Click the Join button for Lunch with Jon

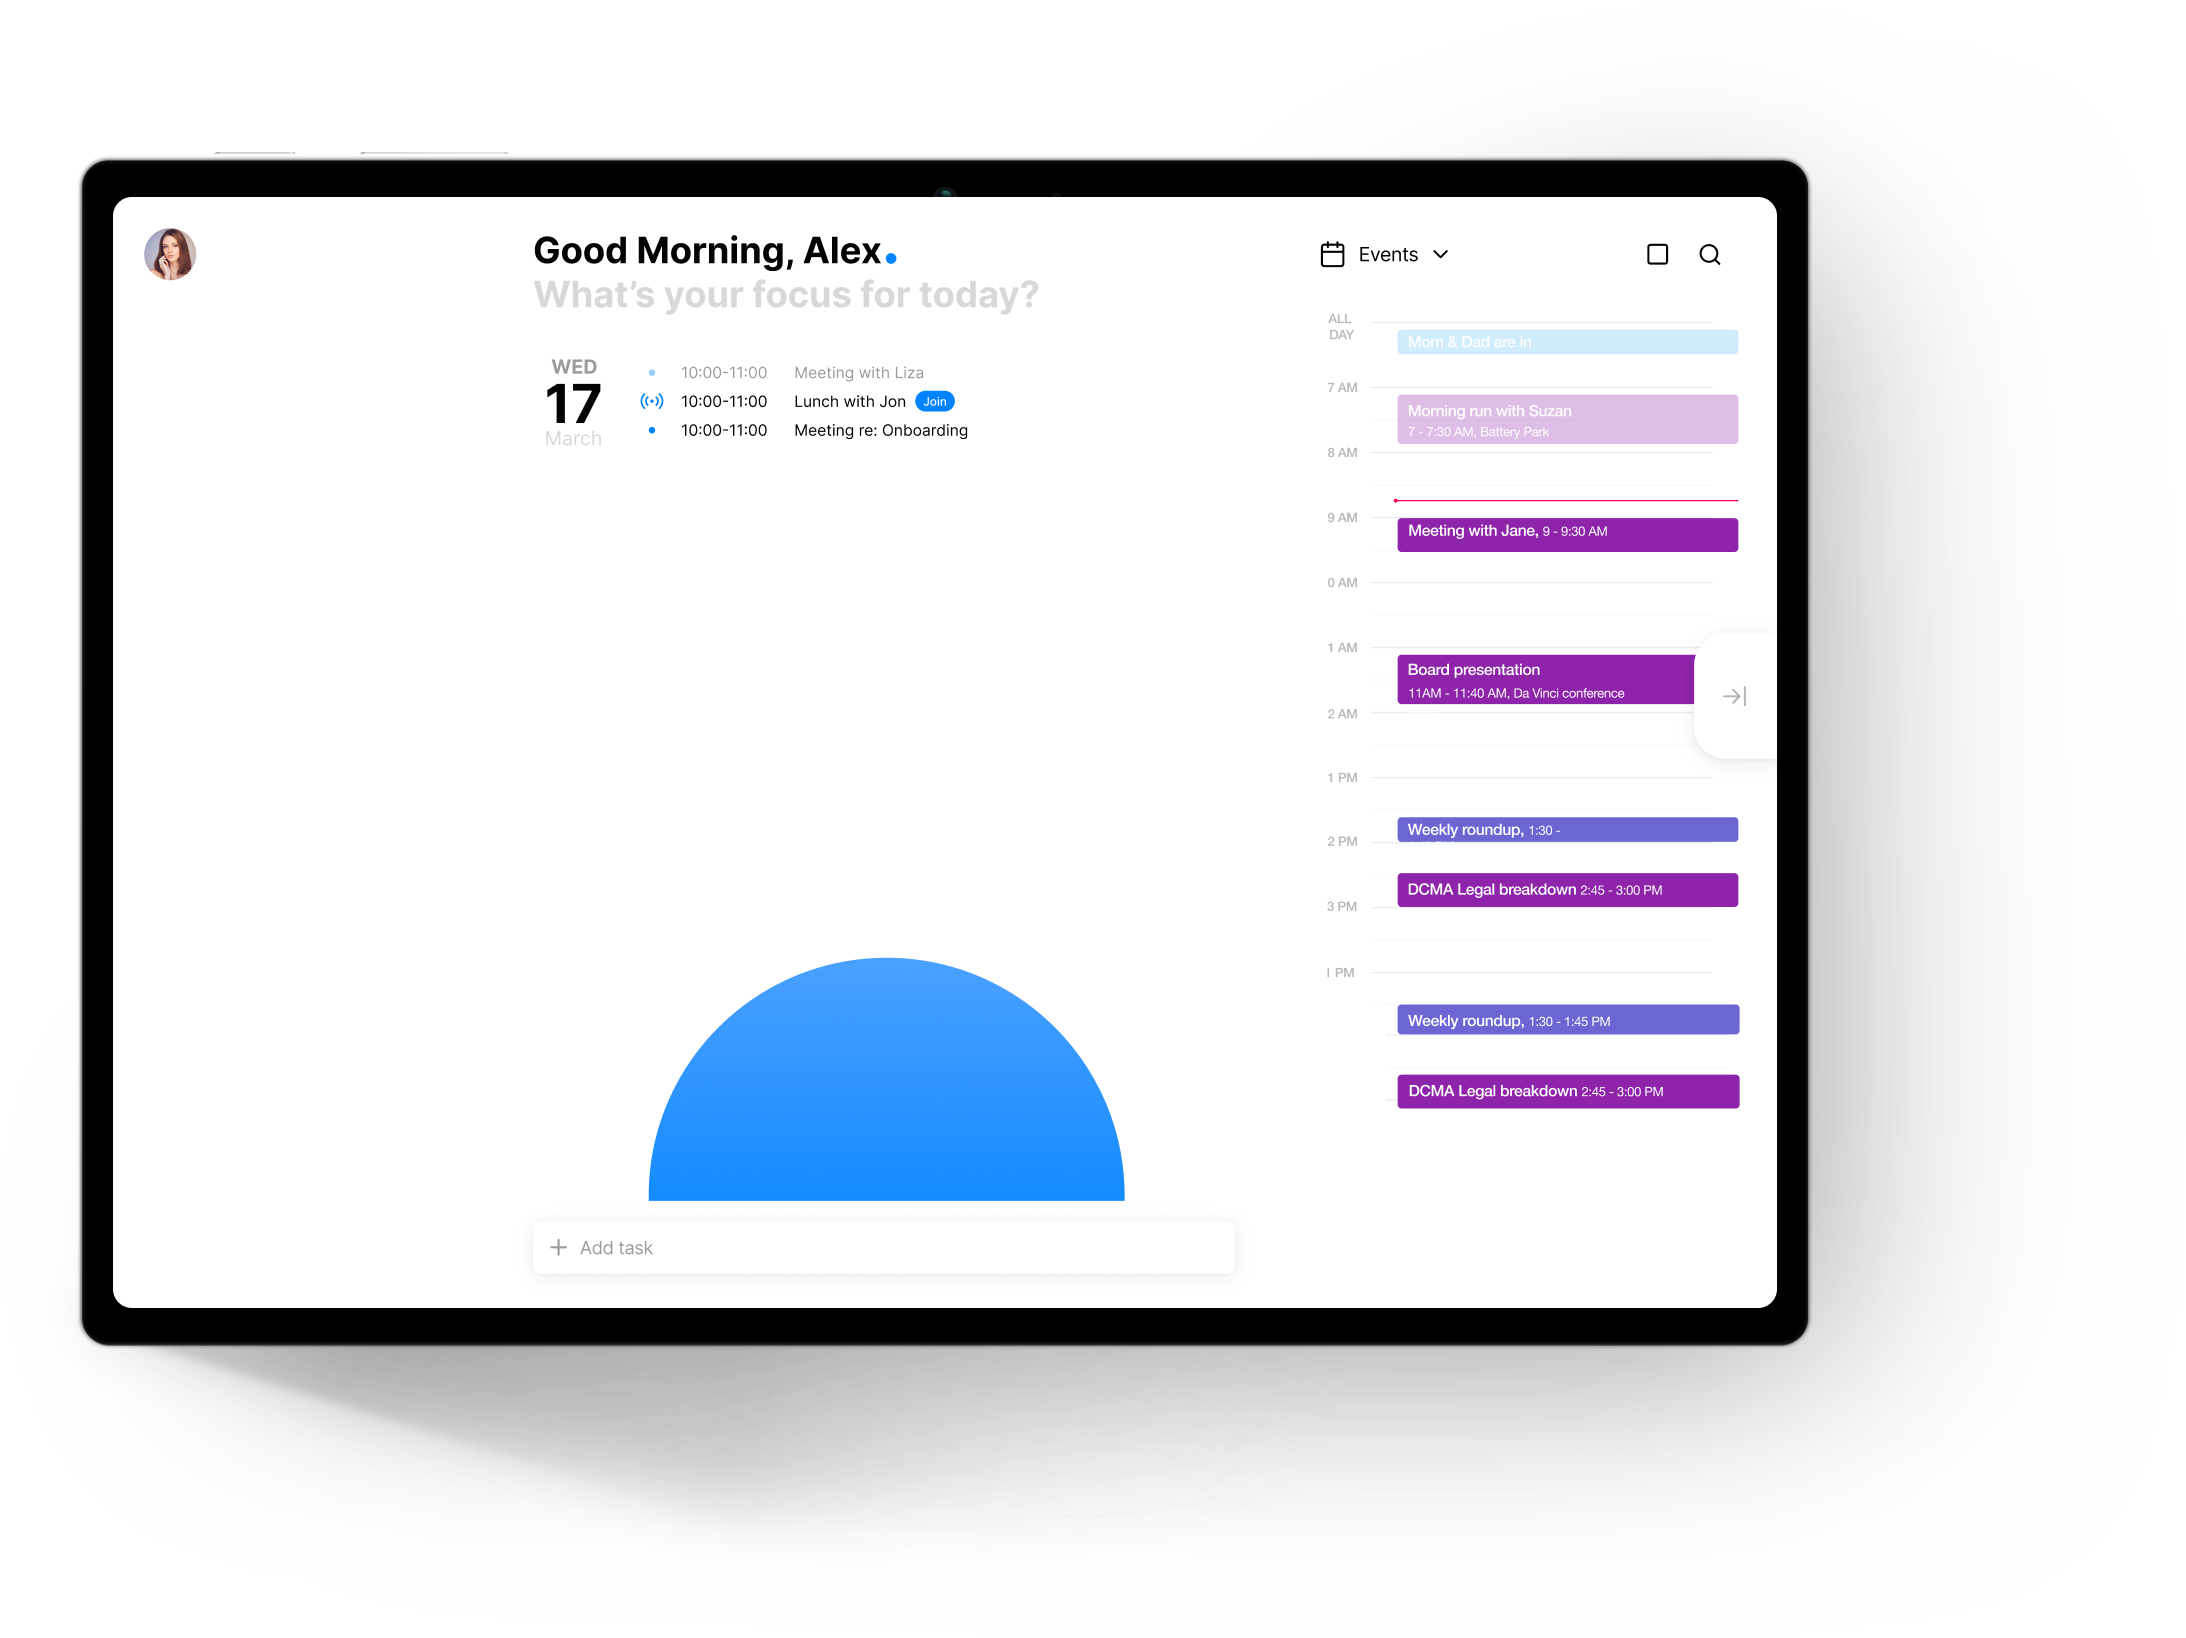(x=934, y=399)
